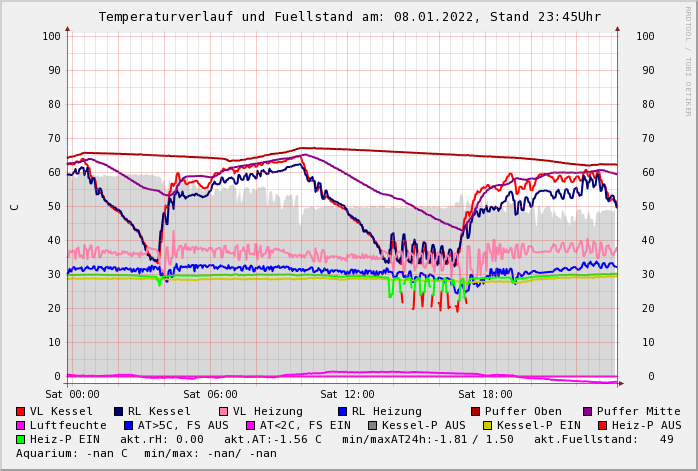Select the pink VL Heizung legend swatch
Screen dimensions: 698x471
[x=223, y=411]
